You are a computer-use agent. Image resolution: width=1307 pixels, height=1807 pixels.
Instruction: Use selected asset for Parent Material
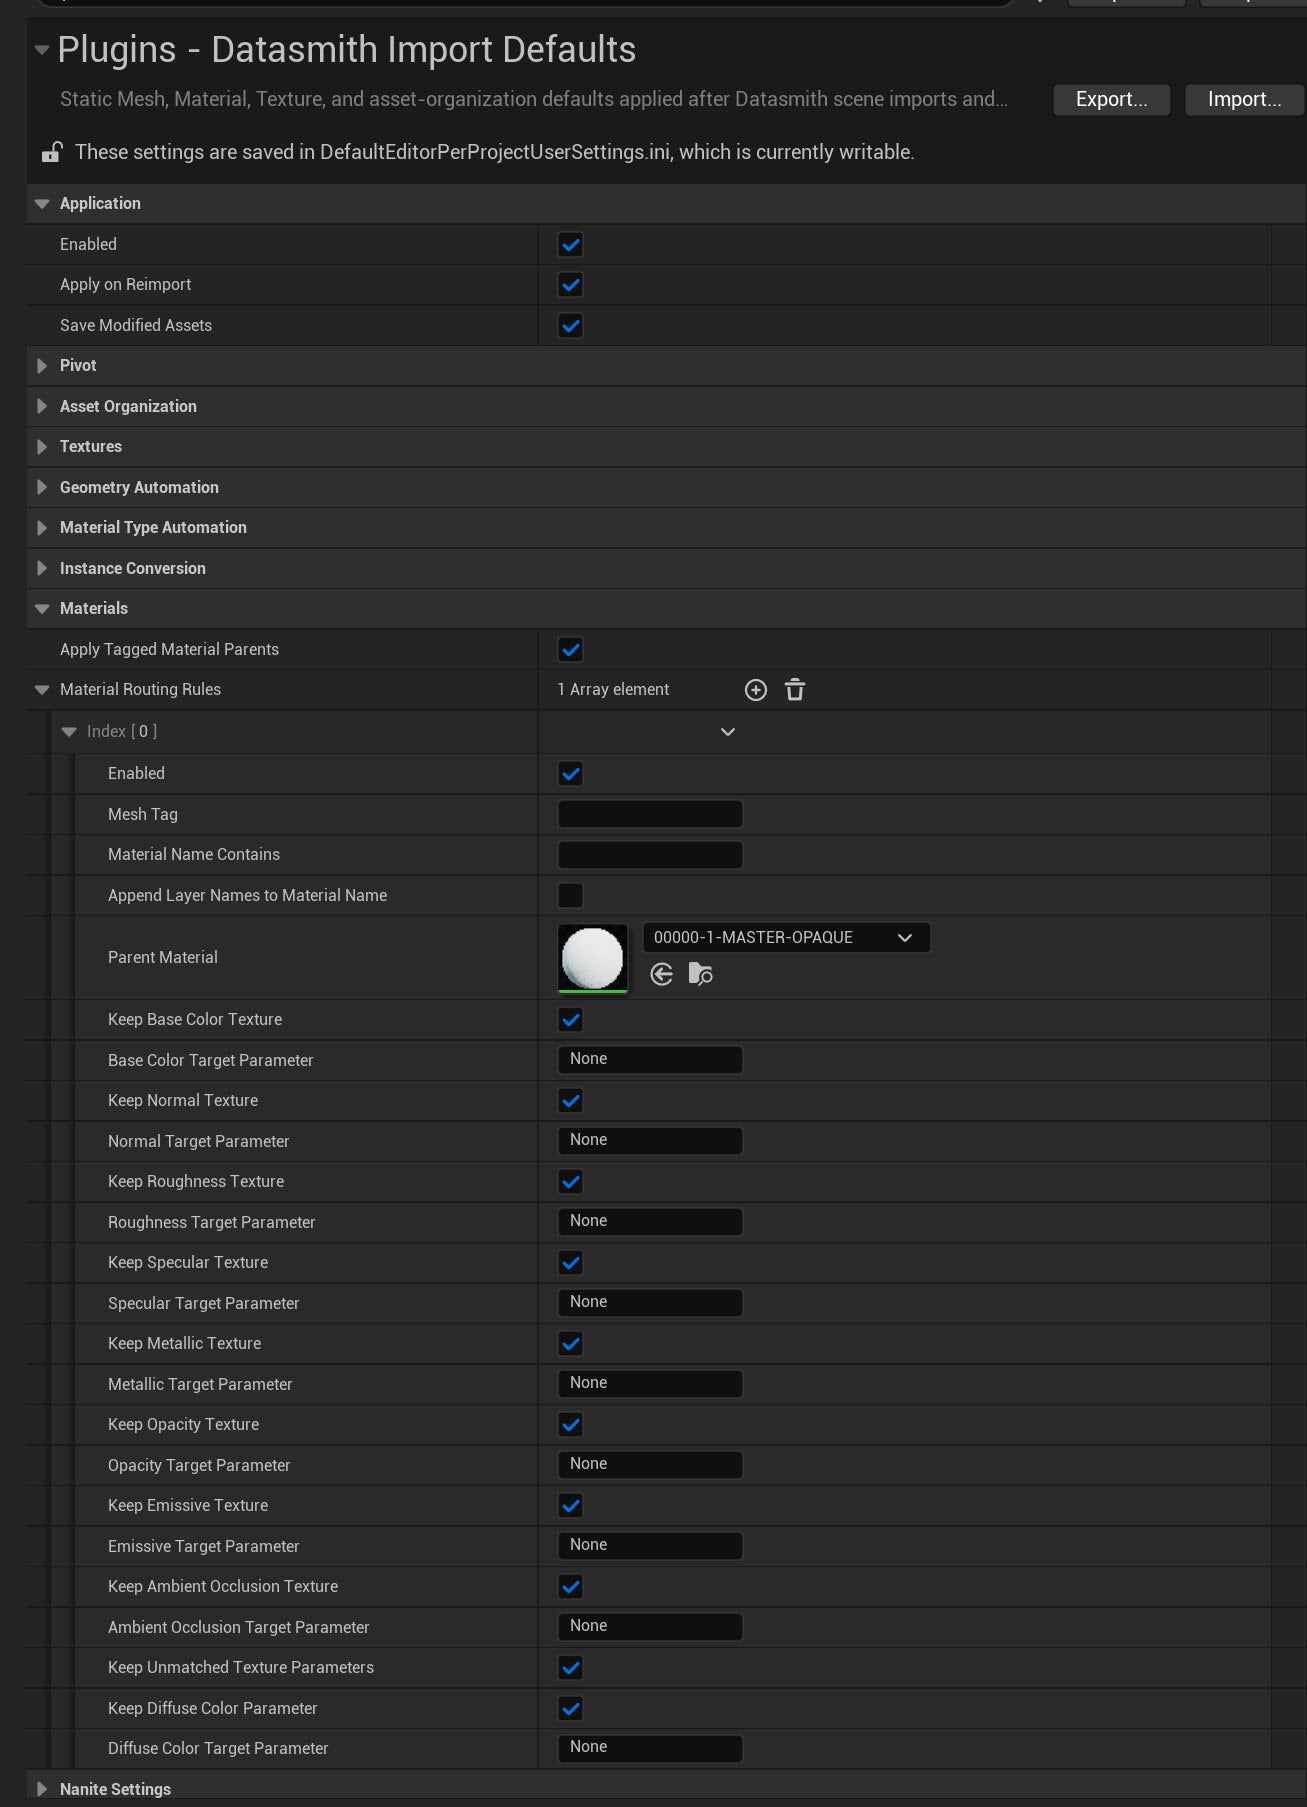[x=662, y=974]
